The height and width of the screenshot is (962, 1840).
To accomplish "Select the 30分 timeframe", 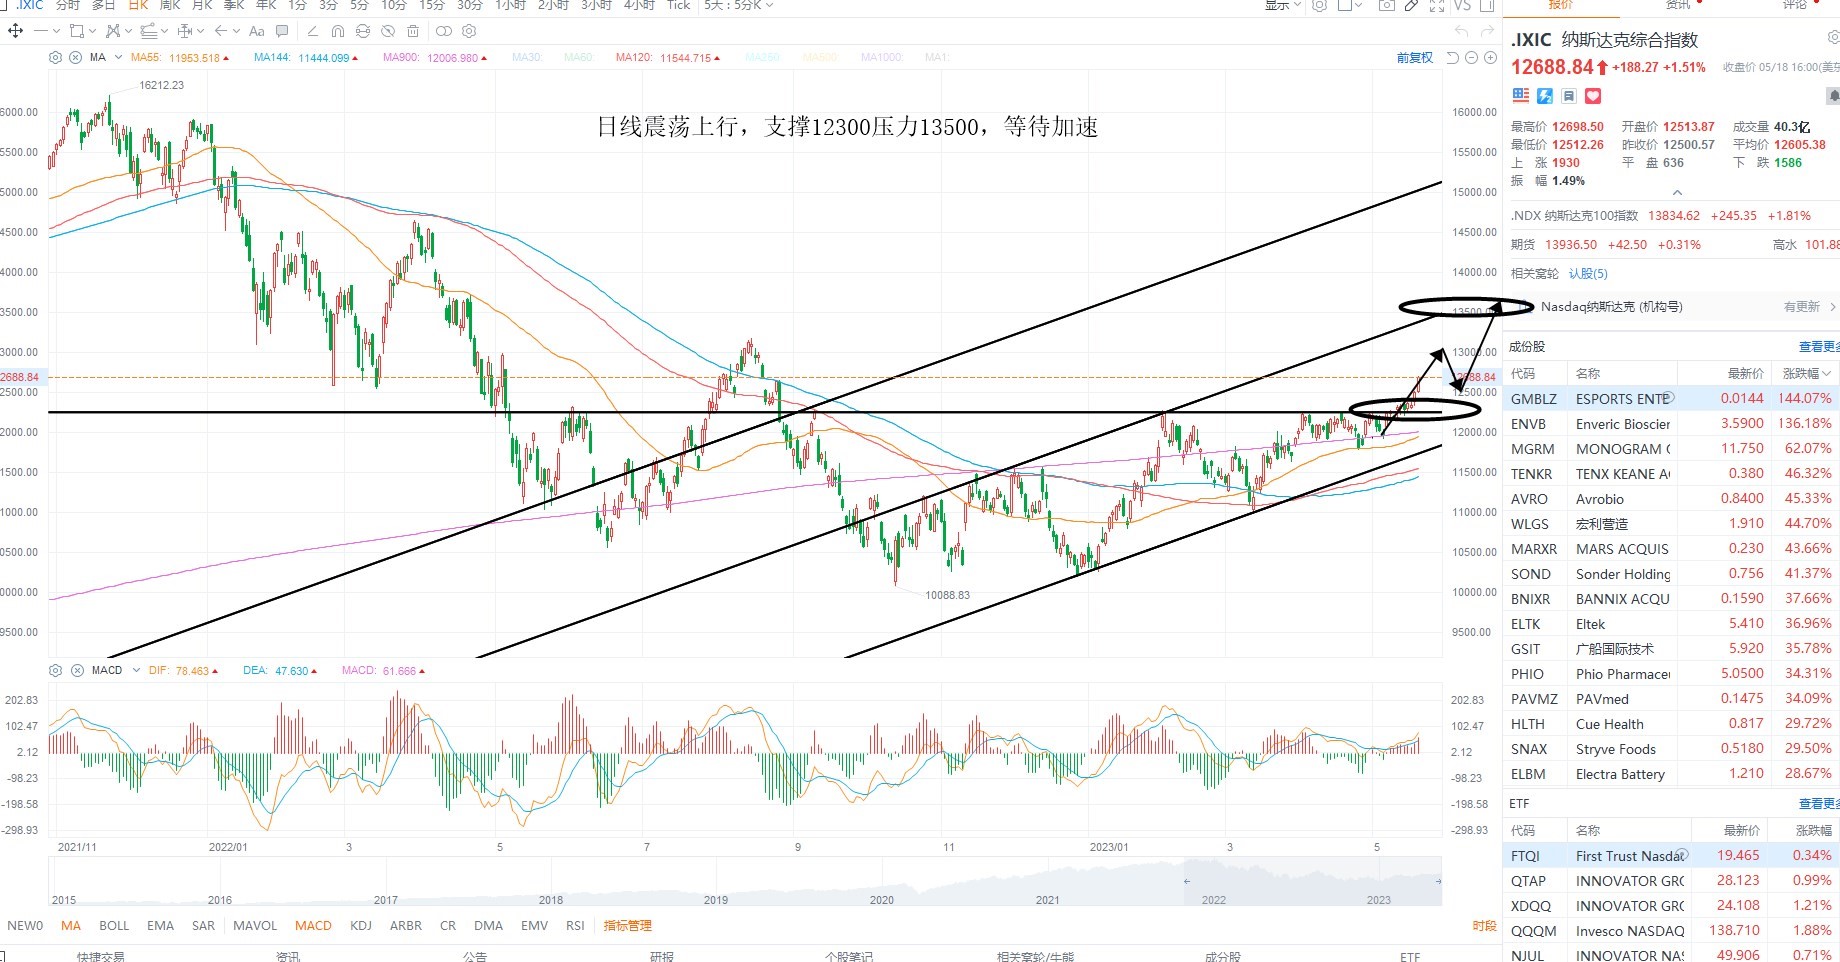I will 469,5.
